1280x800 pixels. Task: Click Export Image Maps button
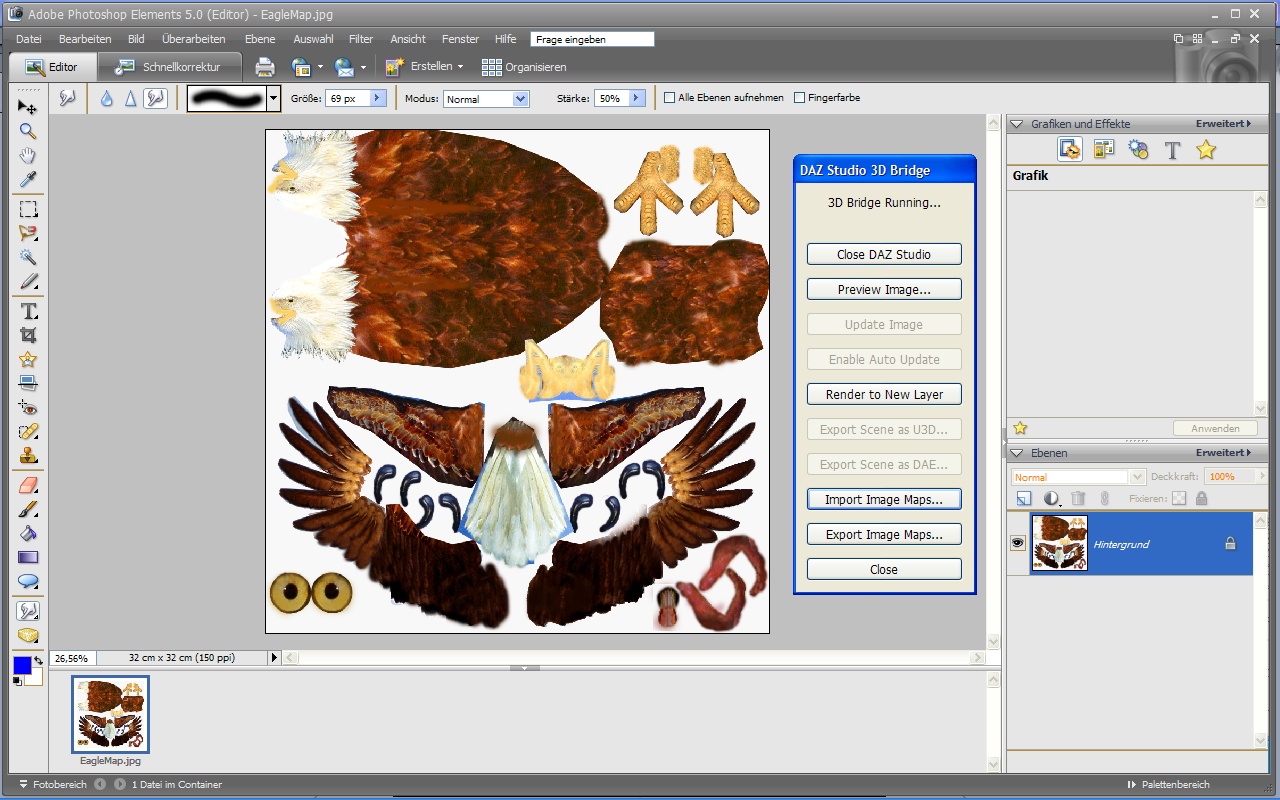coord(884,534)
